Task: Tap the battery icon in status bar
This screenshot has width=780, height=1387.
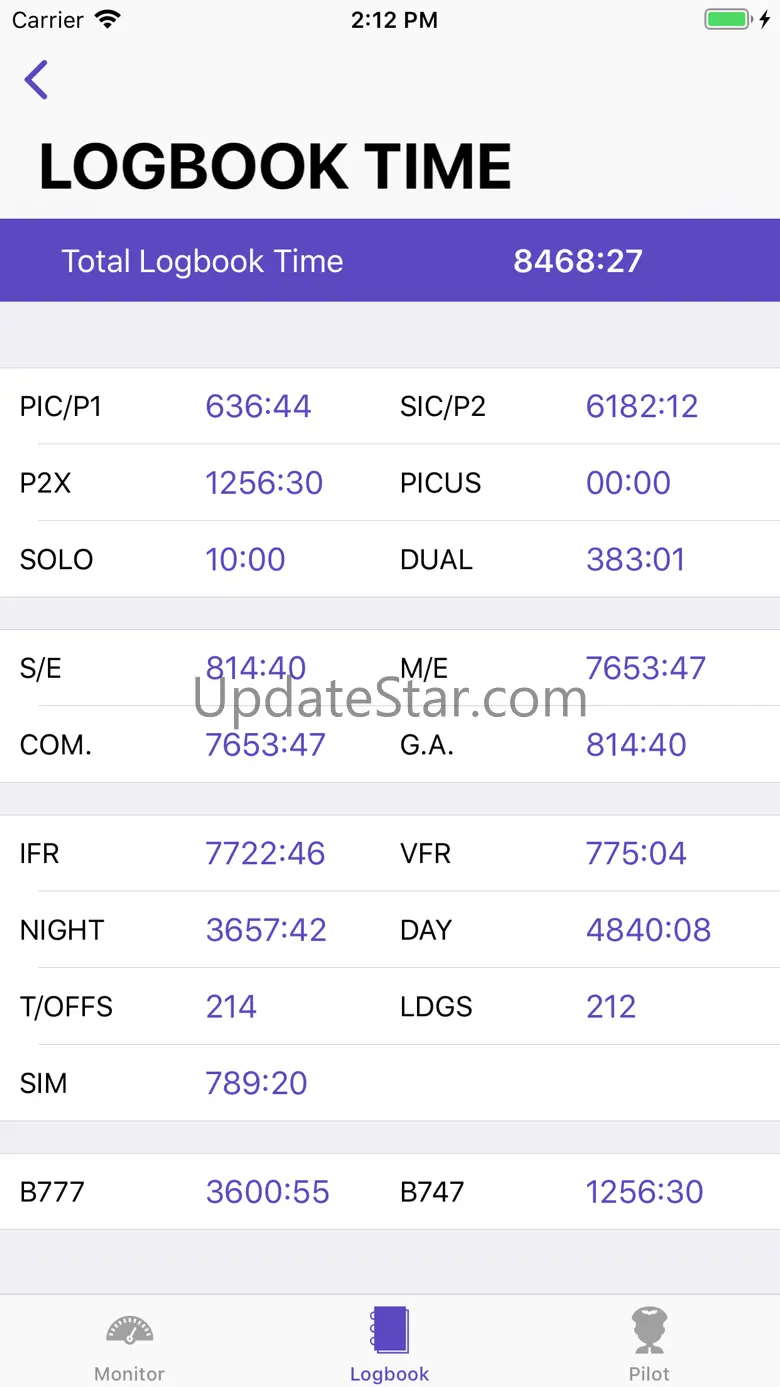Action: click(x=730, y=20)
